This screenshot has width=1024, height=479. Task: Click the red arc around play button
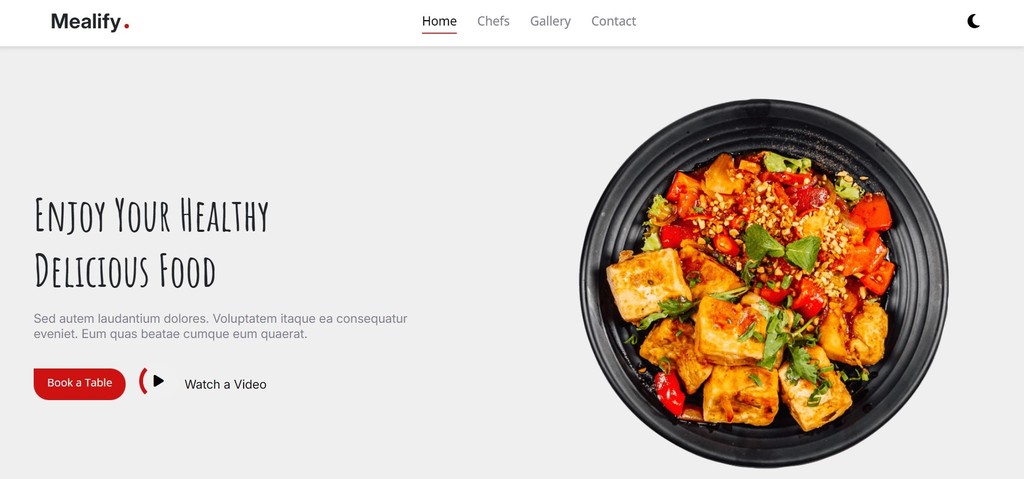pos(142,380)
